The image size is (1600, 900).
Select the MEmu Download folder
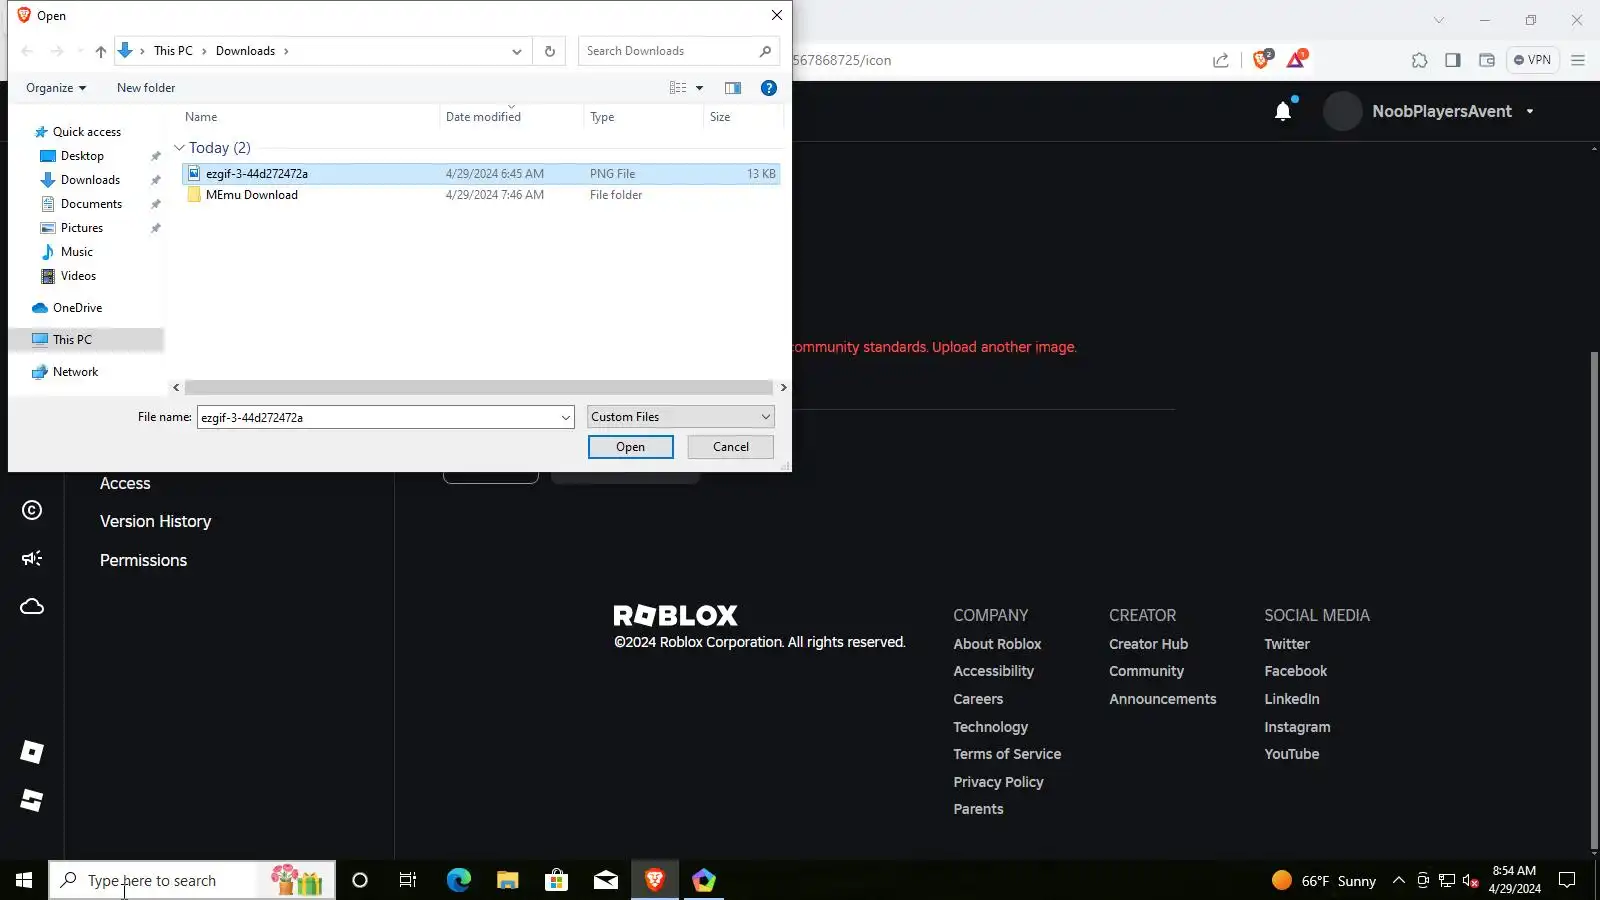point(481,195)
